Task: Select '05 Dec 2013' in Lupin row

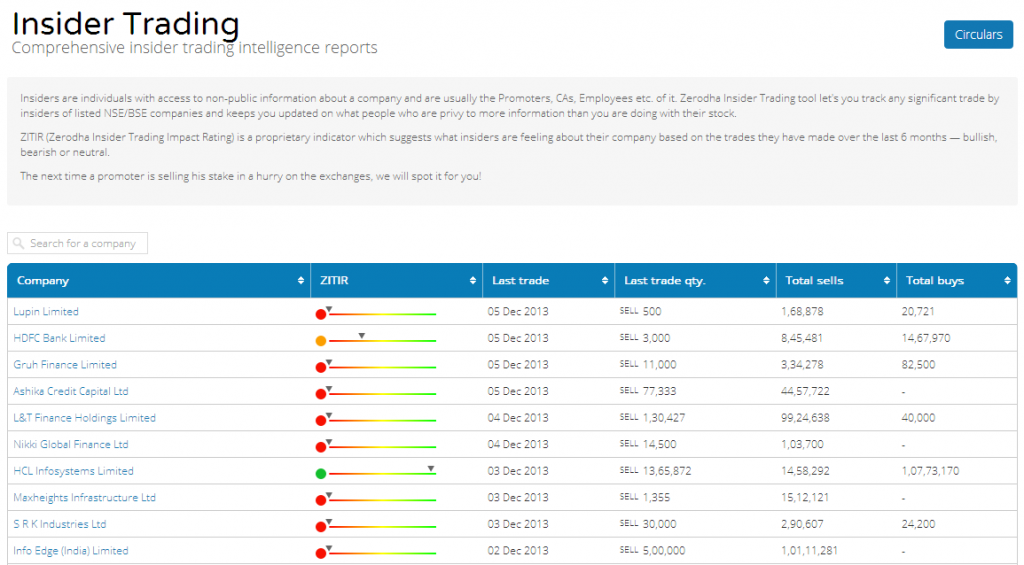Action: (518, 312)
